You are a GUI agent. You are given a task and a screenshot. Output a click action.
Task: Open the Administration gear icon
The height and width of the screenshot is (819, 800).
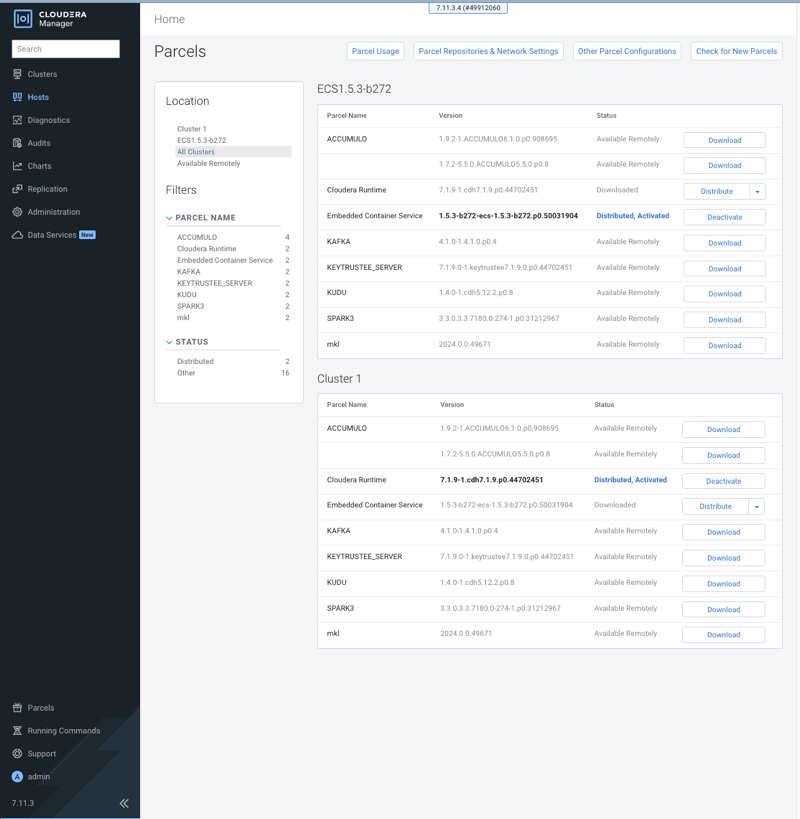pos(17,212)
